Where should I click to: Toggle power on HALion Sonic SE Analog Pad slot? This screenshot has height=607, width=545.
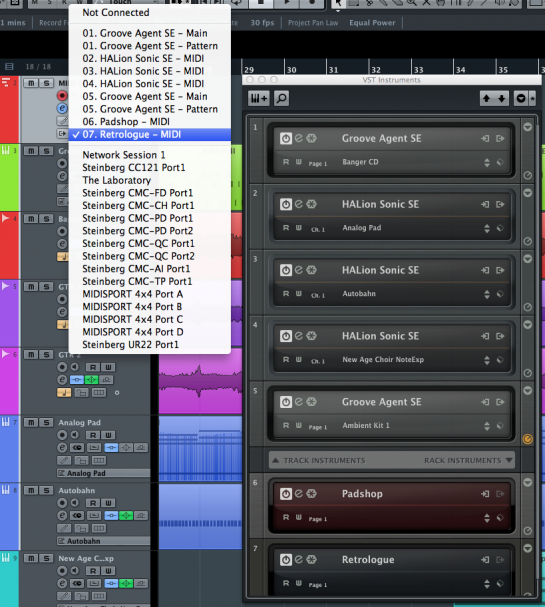pyautogui.click(x=286, y=204)
